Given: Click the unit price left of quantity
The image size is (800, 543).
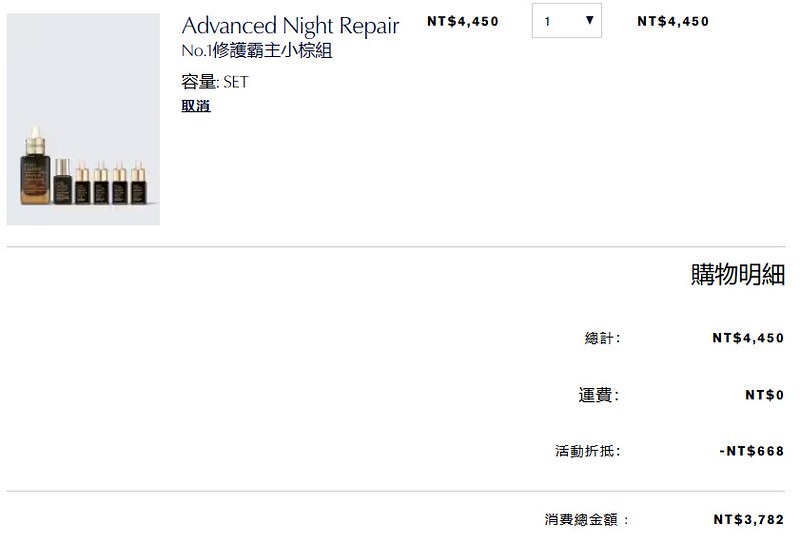Looking at the screenshot, I should [x=462, y=21].
